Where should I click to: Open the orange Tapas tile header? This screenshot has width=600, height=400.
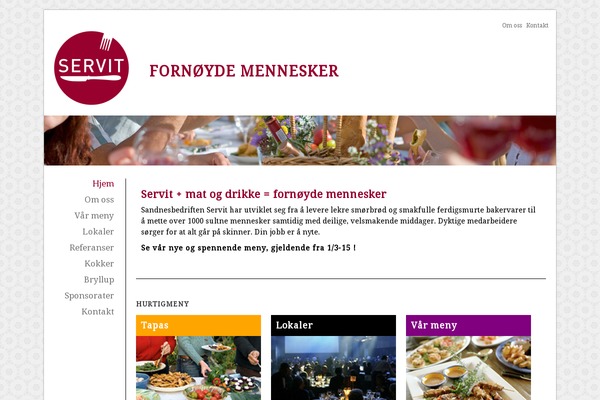click(x=199, y=325)
